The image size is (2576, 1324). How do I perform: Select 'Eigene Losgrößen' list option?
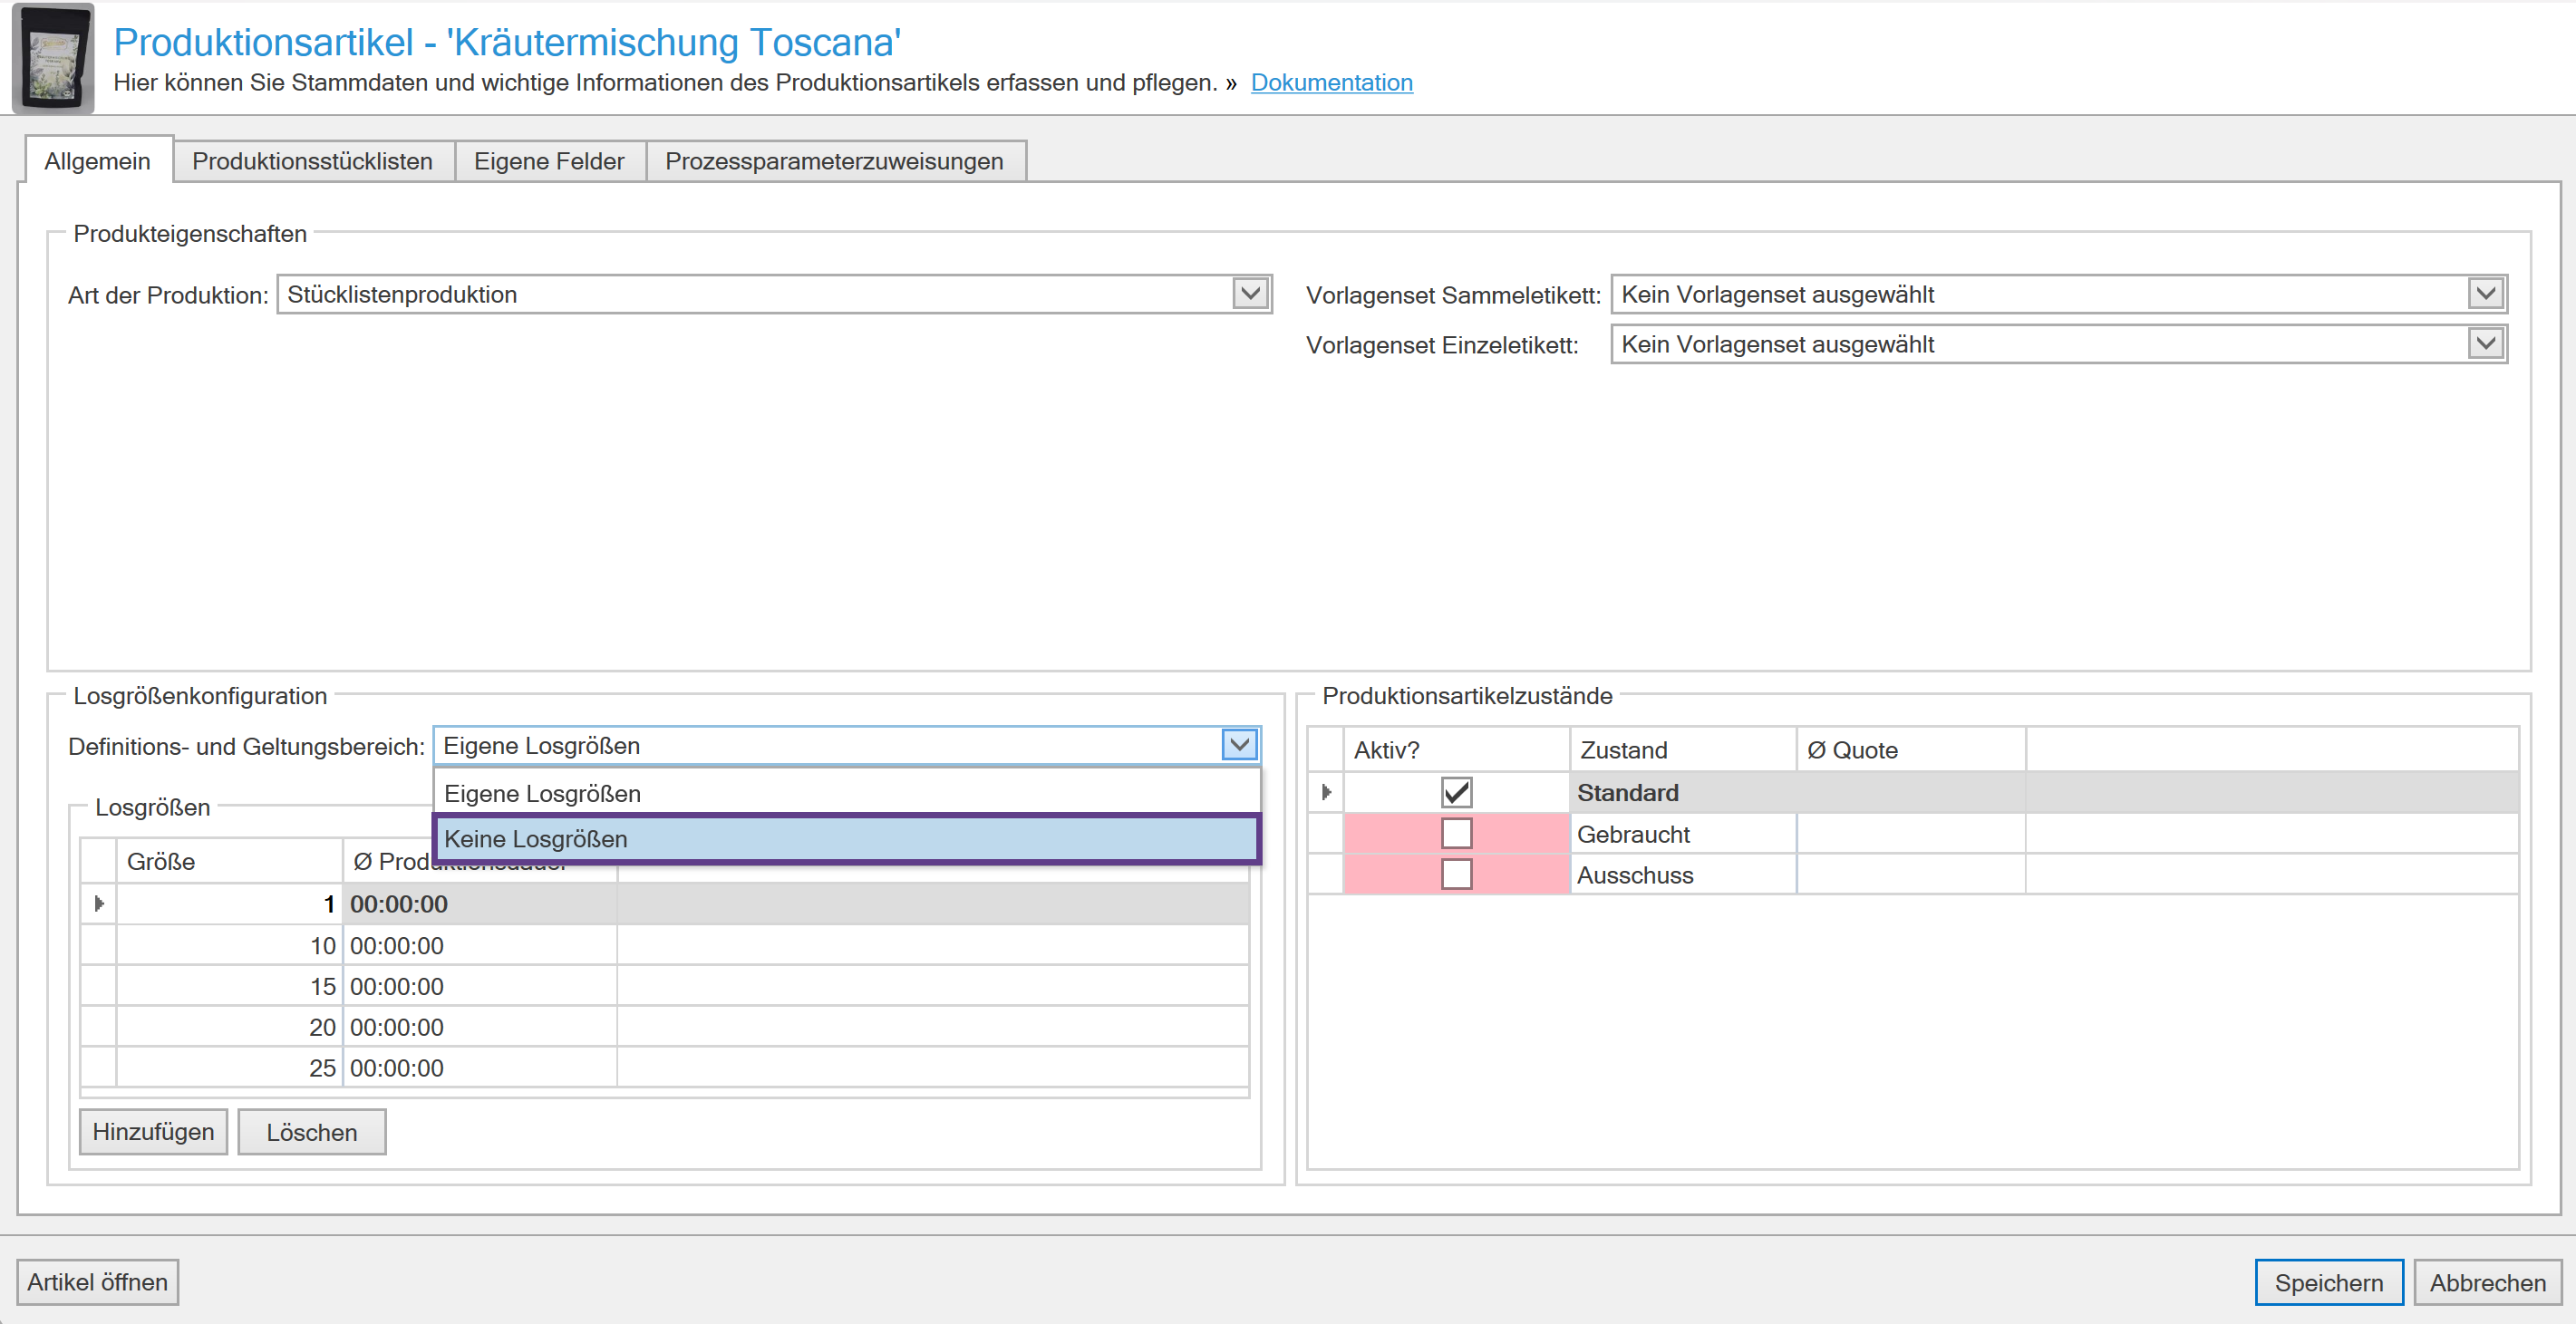846,793
